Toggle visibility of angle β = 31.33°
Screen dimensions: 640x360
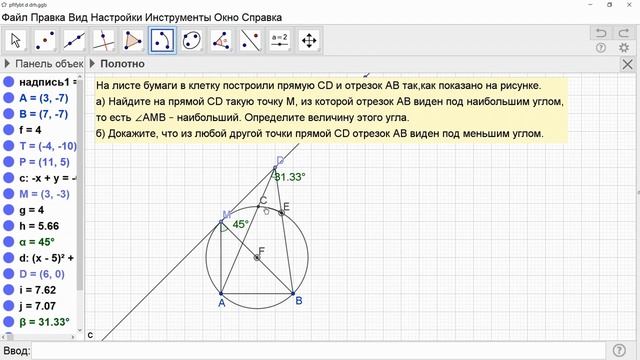tap(9, 322)
